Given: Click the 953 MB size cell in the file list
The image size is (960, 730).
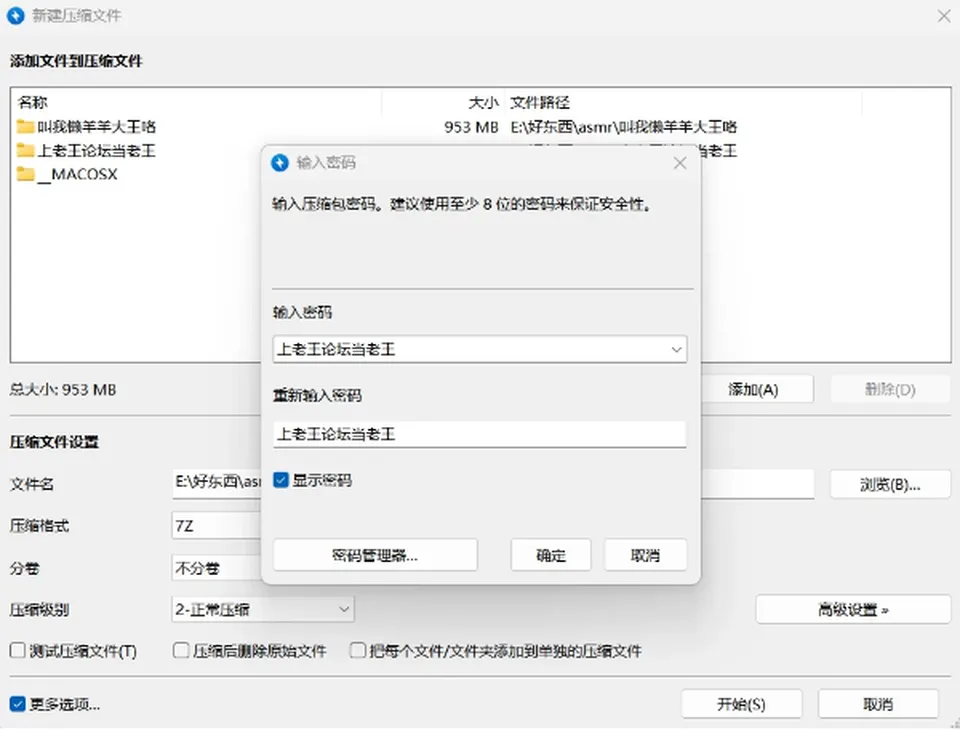Looking at the screenshot, I should click(471, 127).
